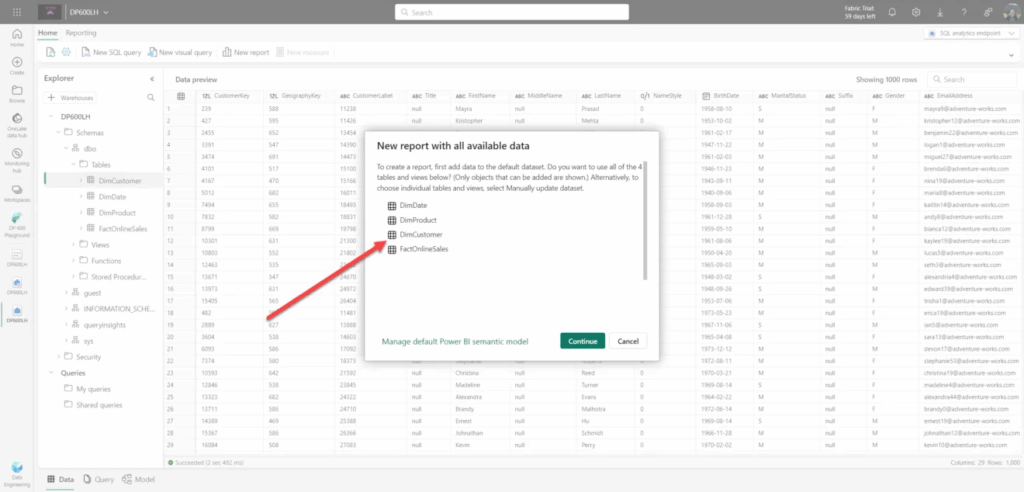
Task: Open Manage default Power BI semantic model link
Action: pyautogui.click(x=455, y=342)
